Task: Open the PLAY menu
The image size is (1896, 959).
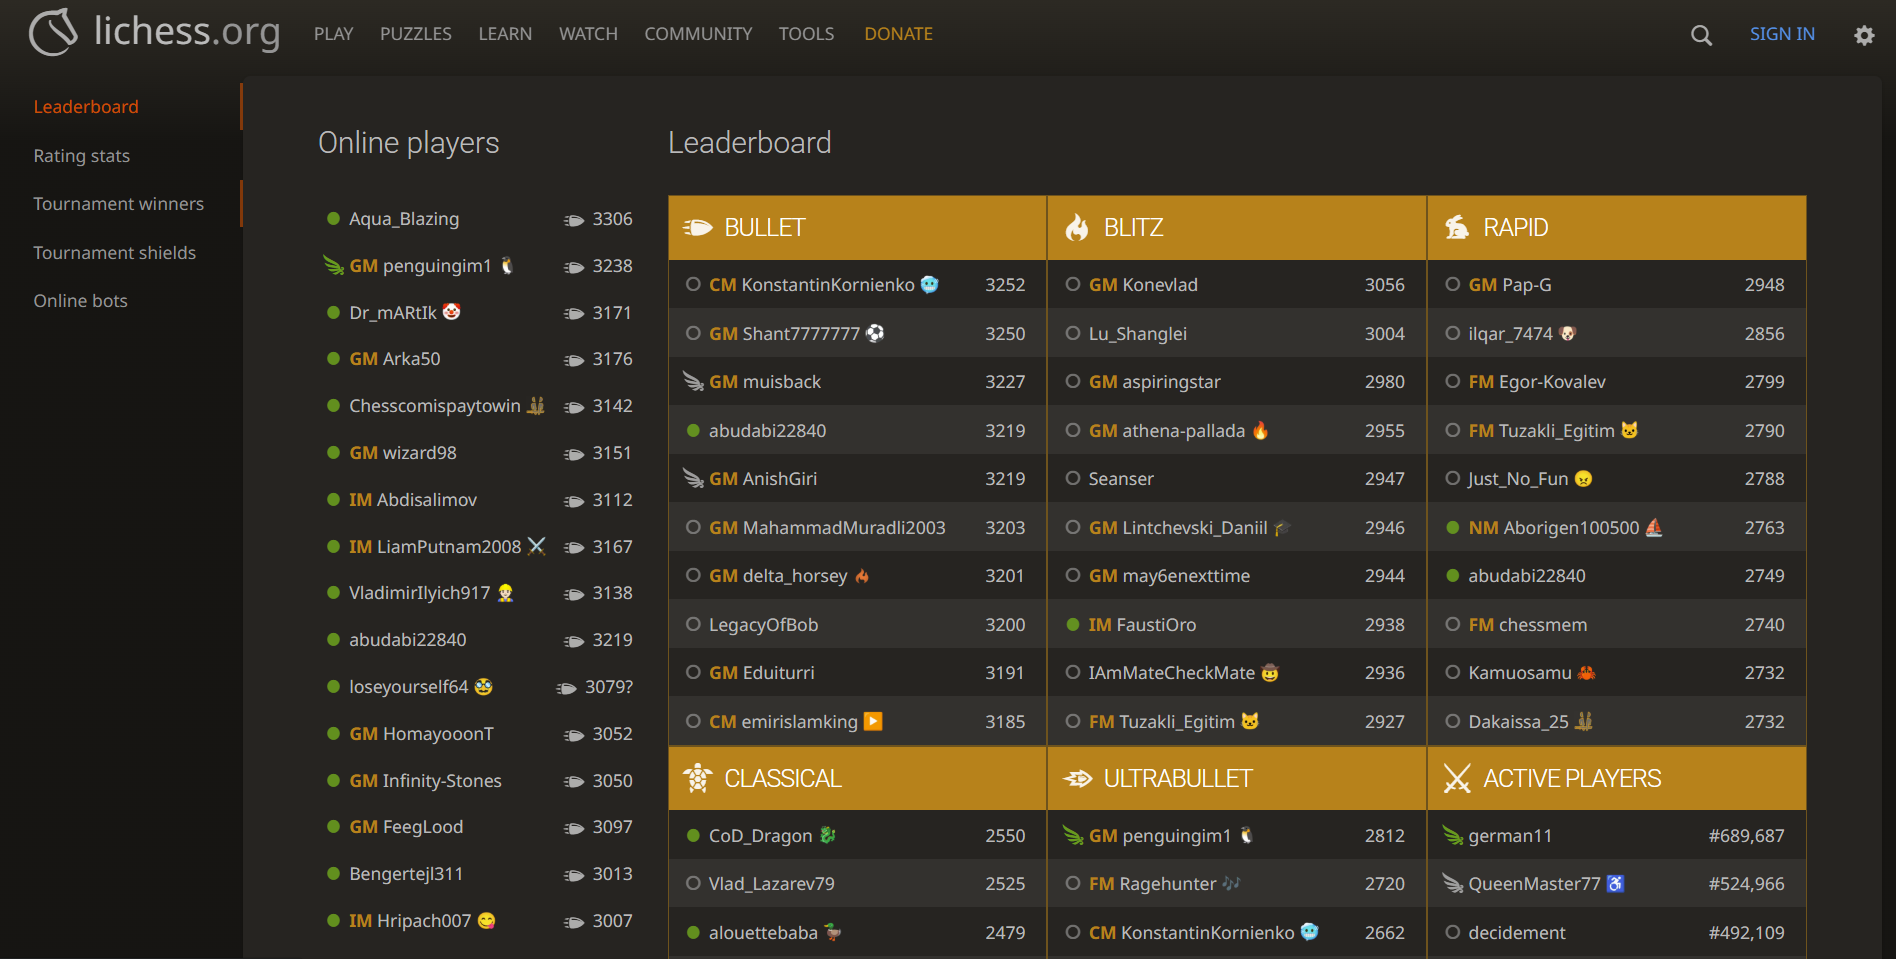Action: (333, 34)
